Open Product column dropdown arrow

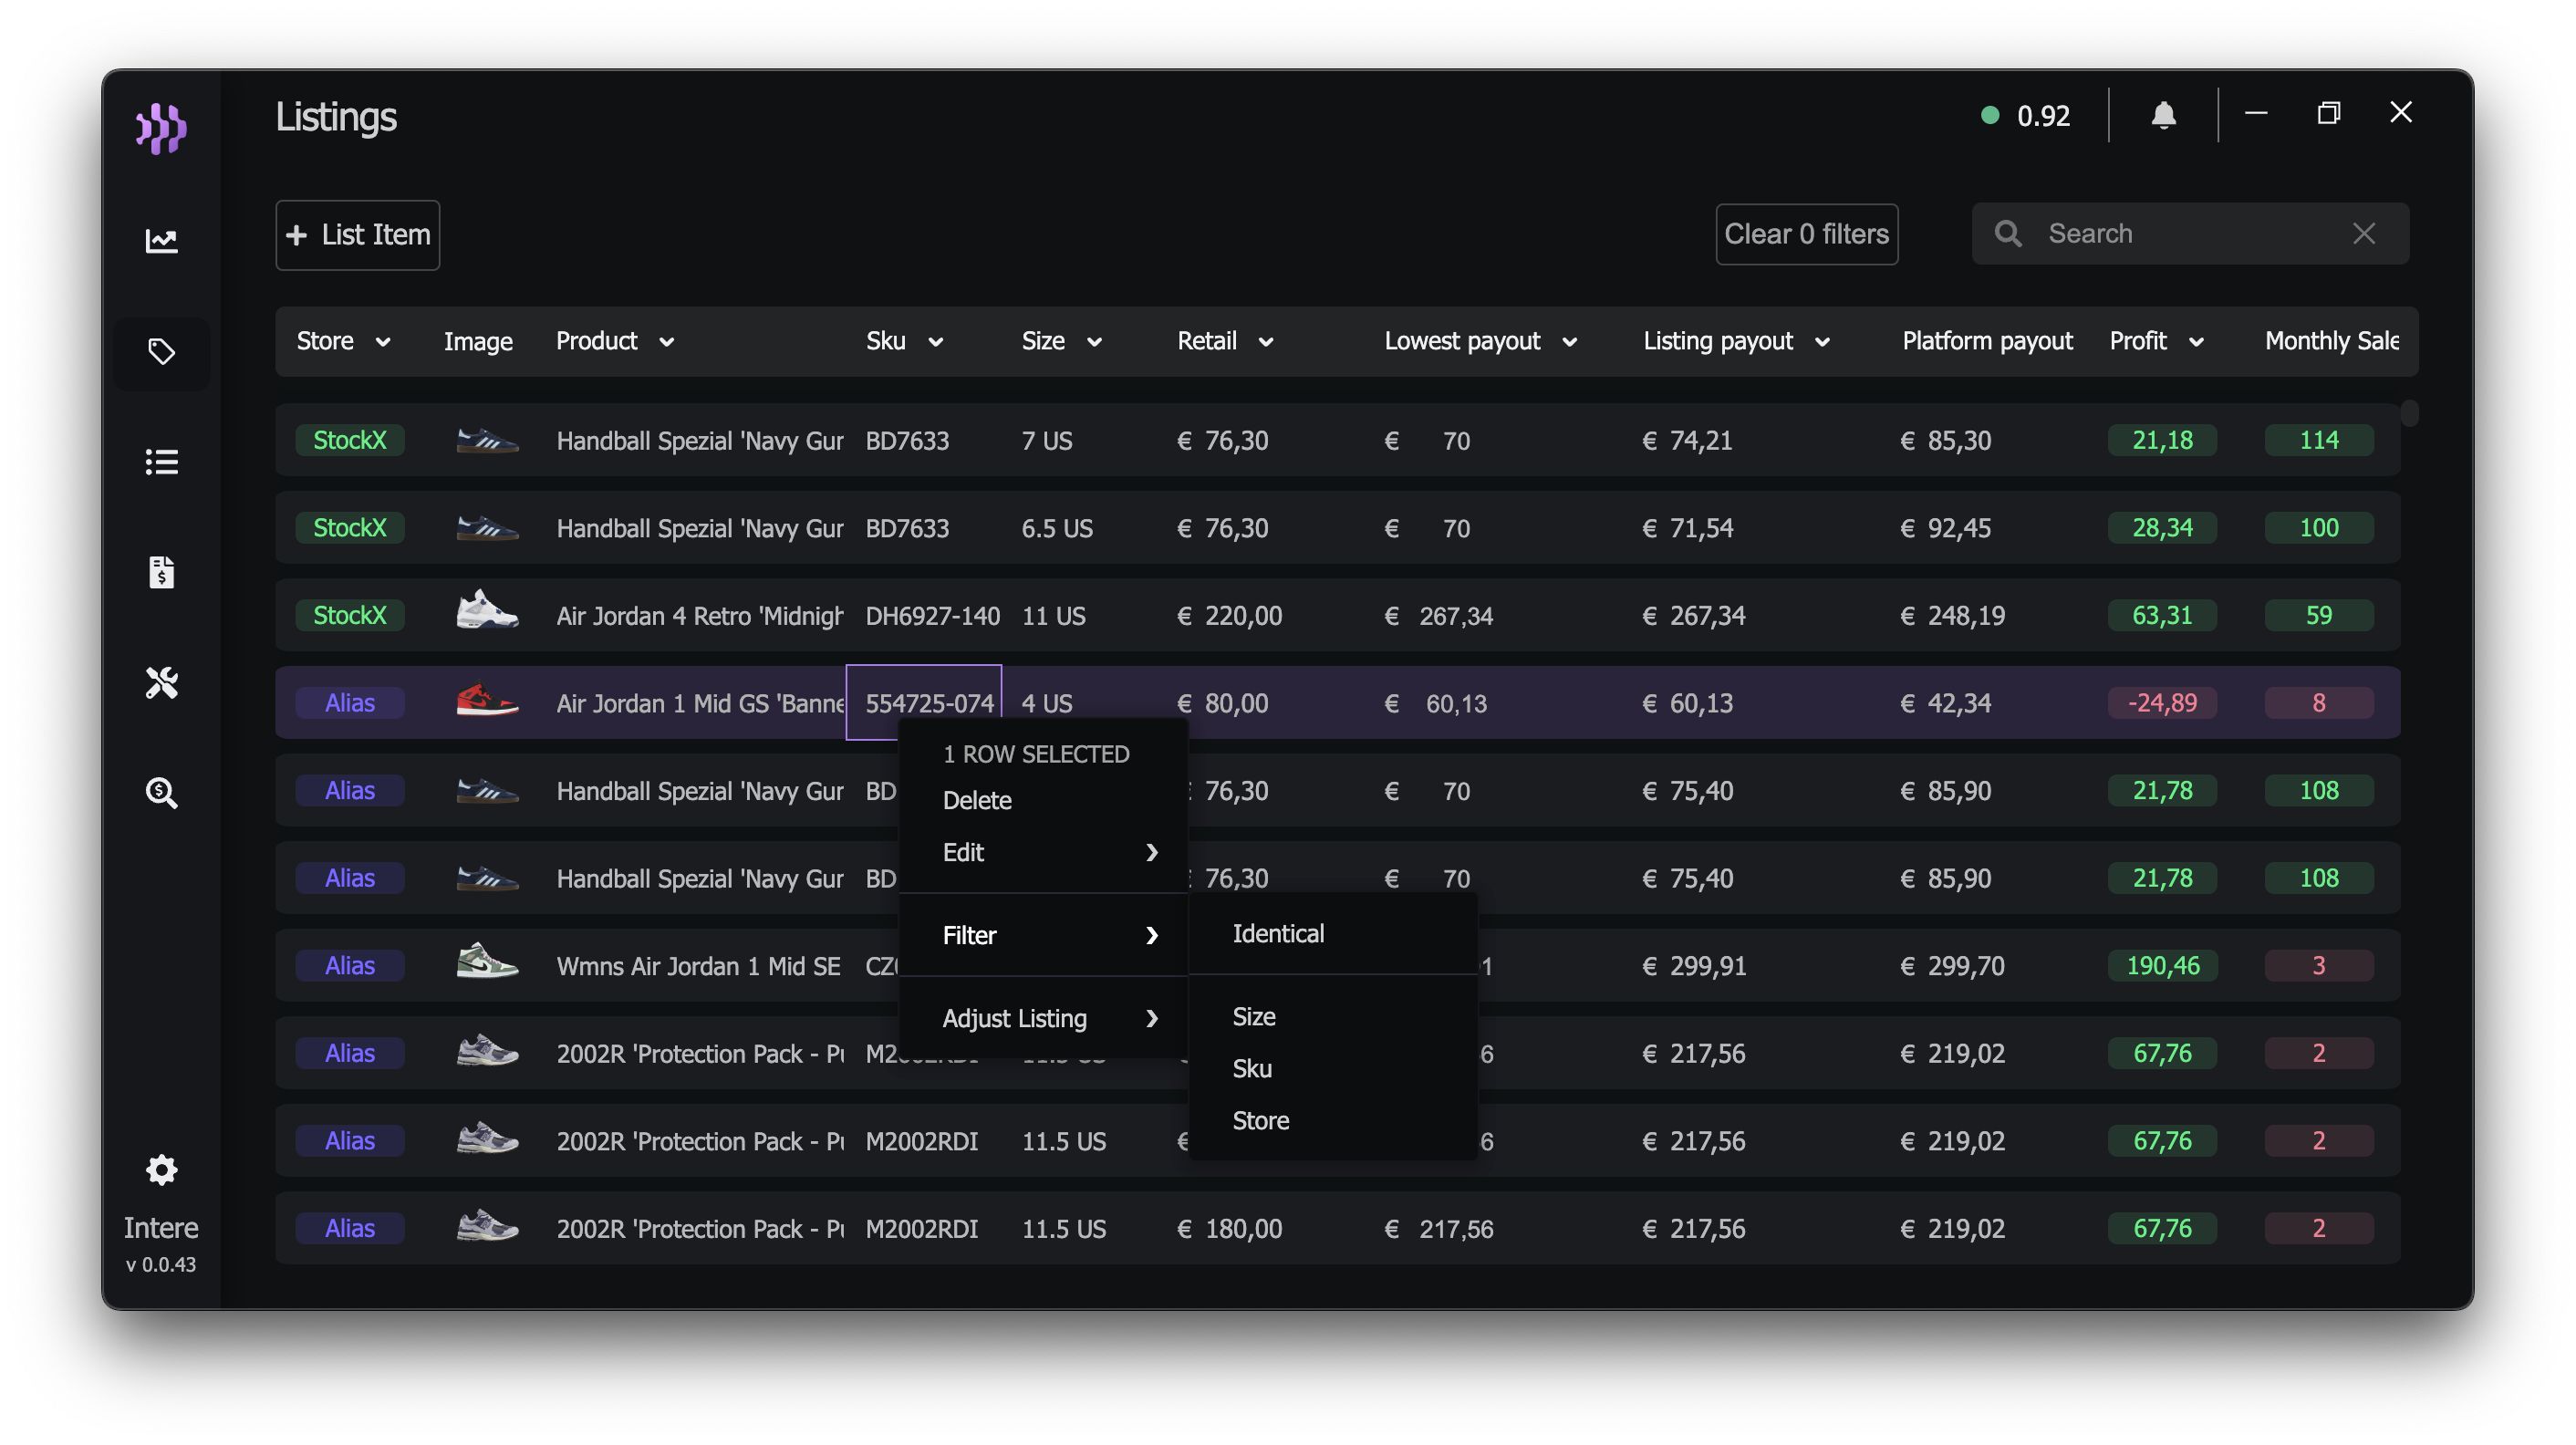(x=666, y=342)
